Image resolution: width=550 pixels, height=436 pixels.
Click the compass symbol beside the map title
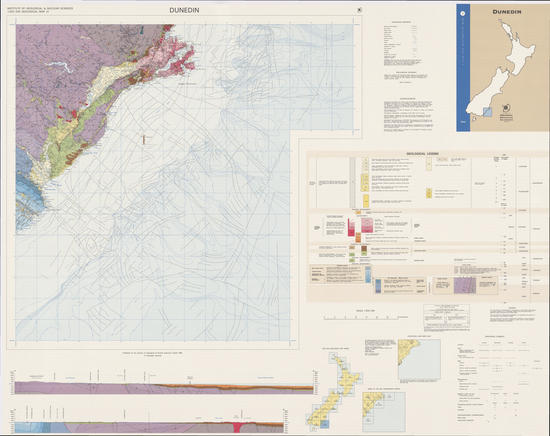pos(359,10)
